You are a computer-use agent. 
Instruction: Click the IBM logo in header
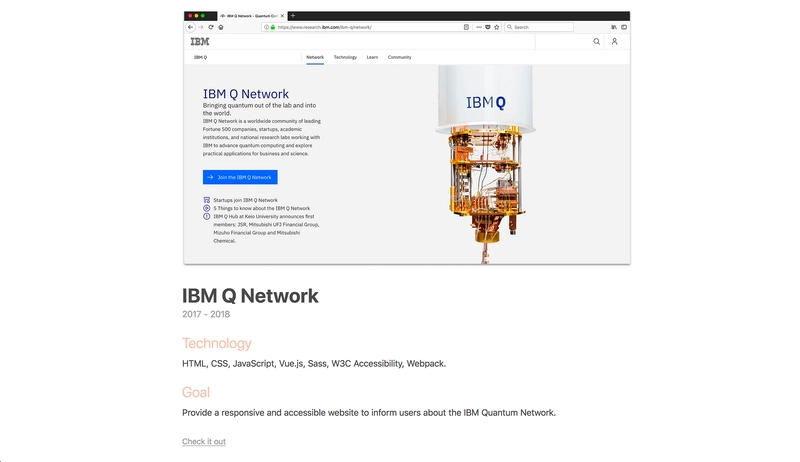(199, 41)
